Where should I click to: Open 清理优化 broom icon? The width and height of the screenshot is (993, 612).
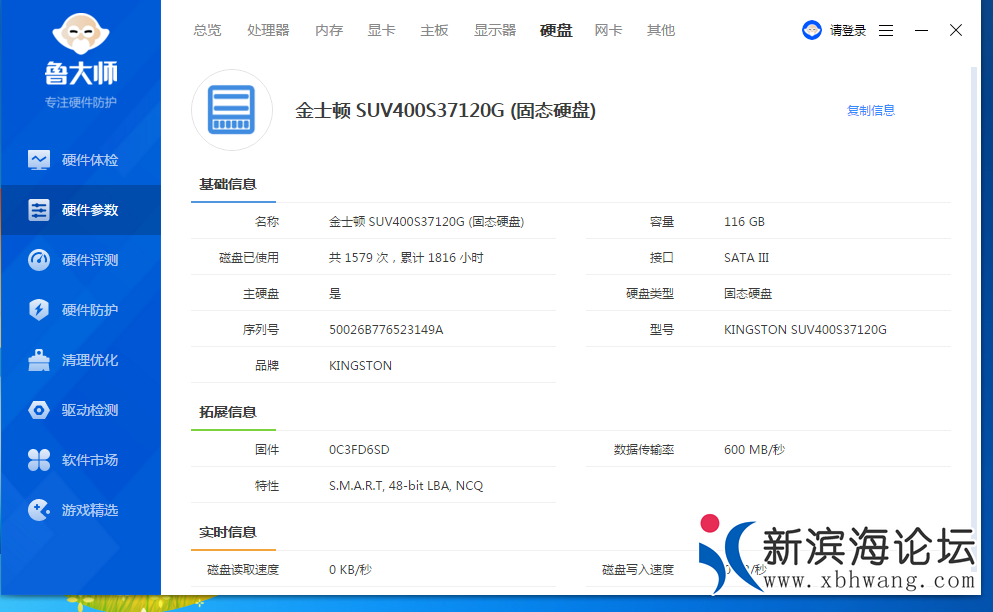(39, 360)
